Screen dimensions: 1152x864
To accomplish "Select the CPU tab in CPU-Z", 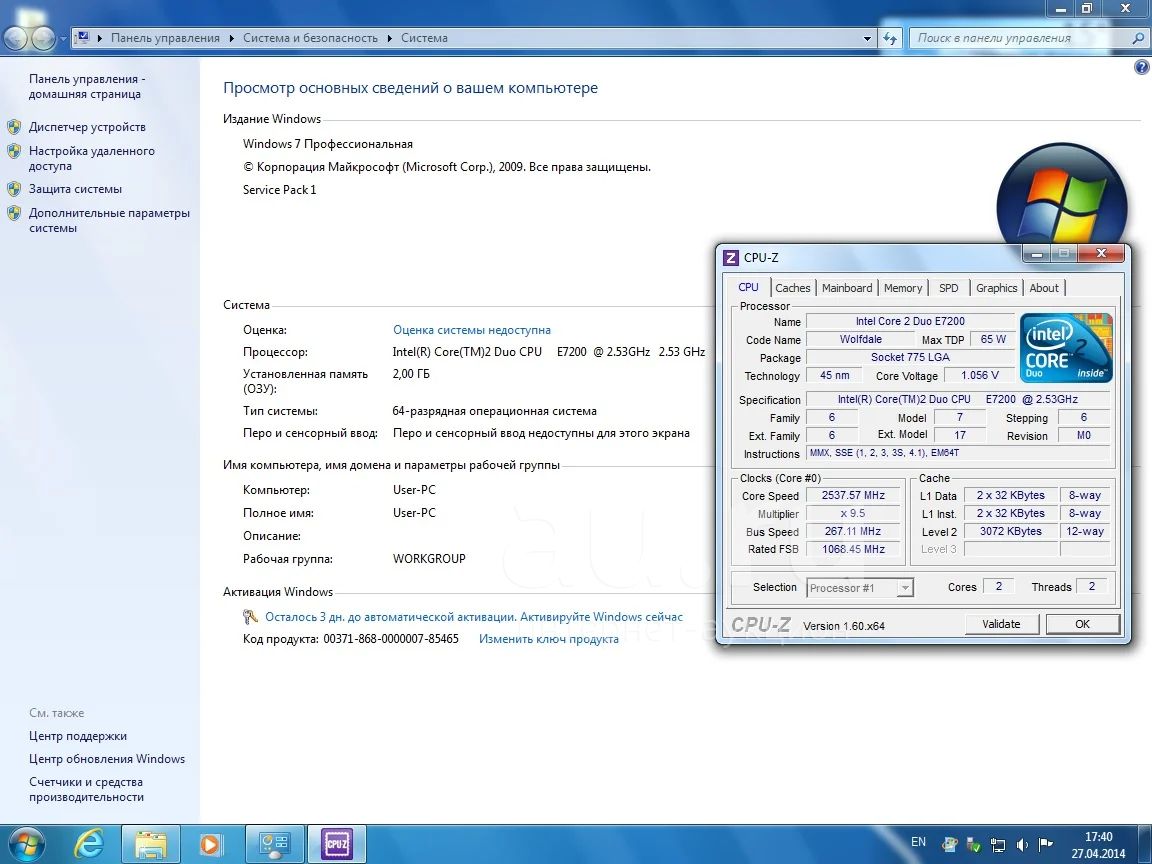I will coord(749,287).
